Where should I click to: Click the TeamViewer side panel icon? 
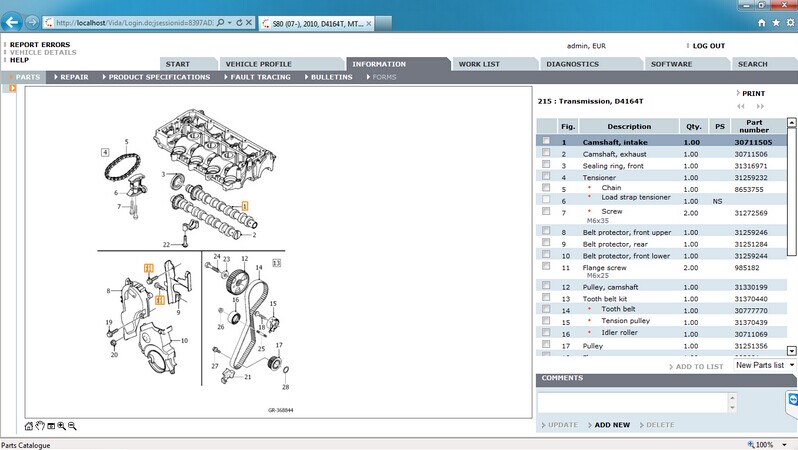[x=793, y=400]
